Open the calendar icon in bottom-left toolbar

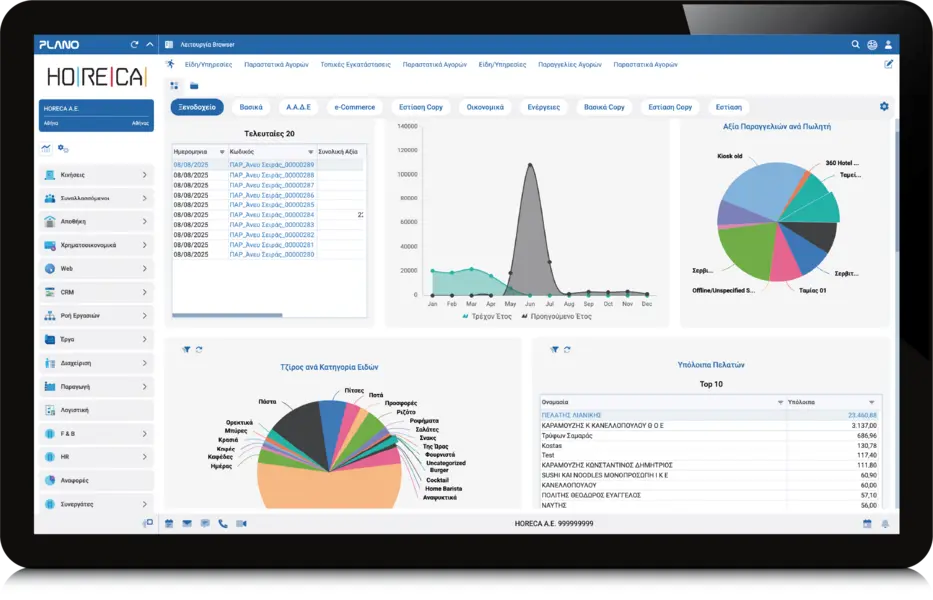click(170, 524)
